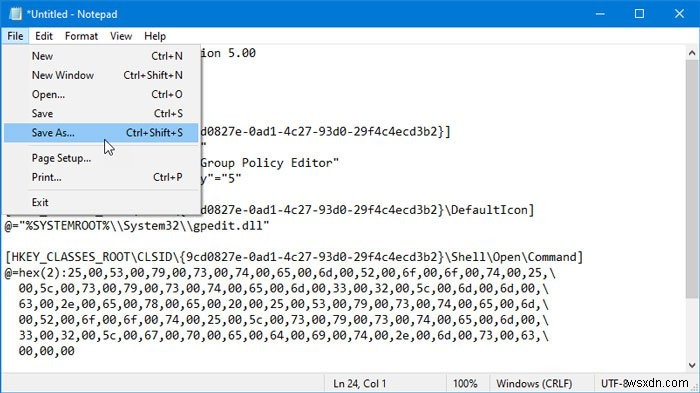Click the line starting "63,00,2e,00"
This screenshot has width=700, height=393.
(x=283, y=304)
